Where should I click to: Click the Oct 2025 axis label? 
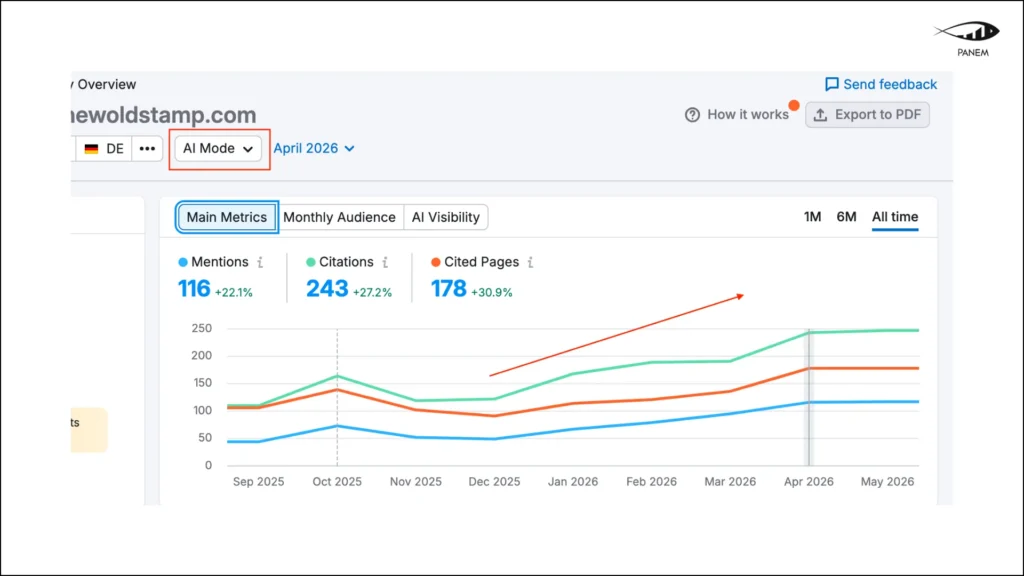coord(337,482)
